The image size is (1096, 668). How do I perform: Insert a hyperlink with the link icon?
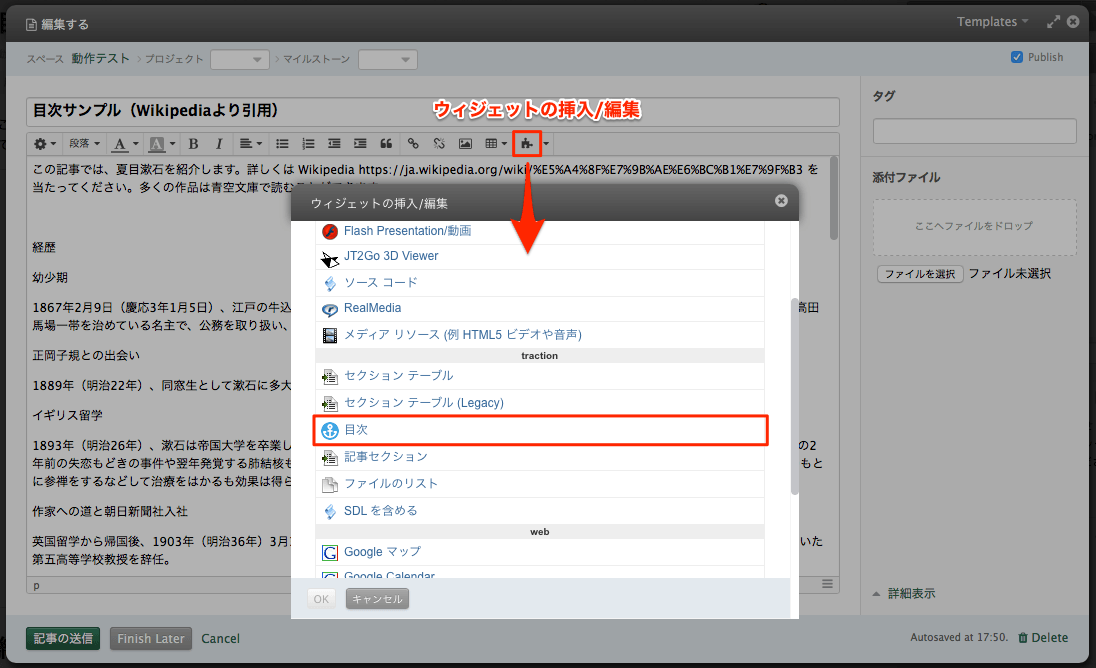pyautogui.click(x=413, y=144)
